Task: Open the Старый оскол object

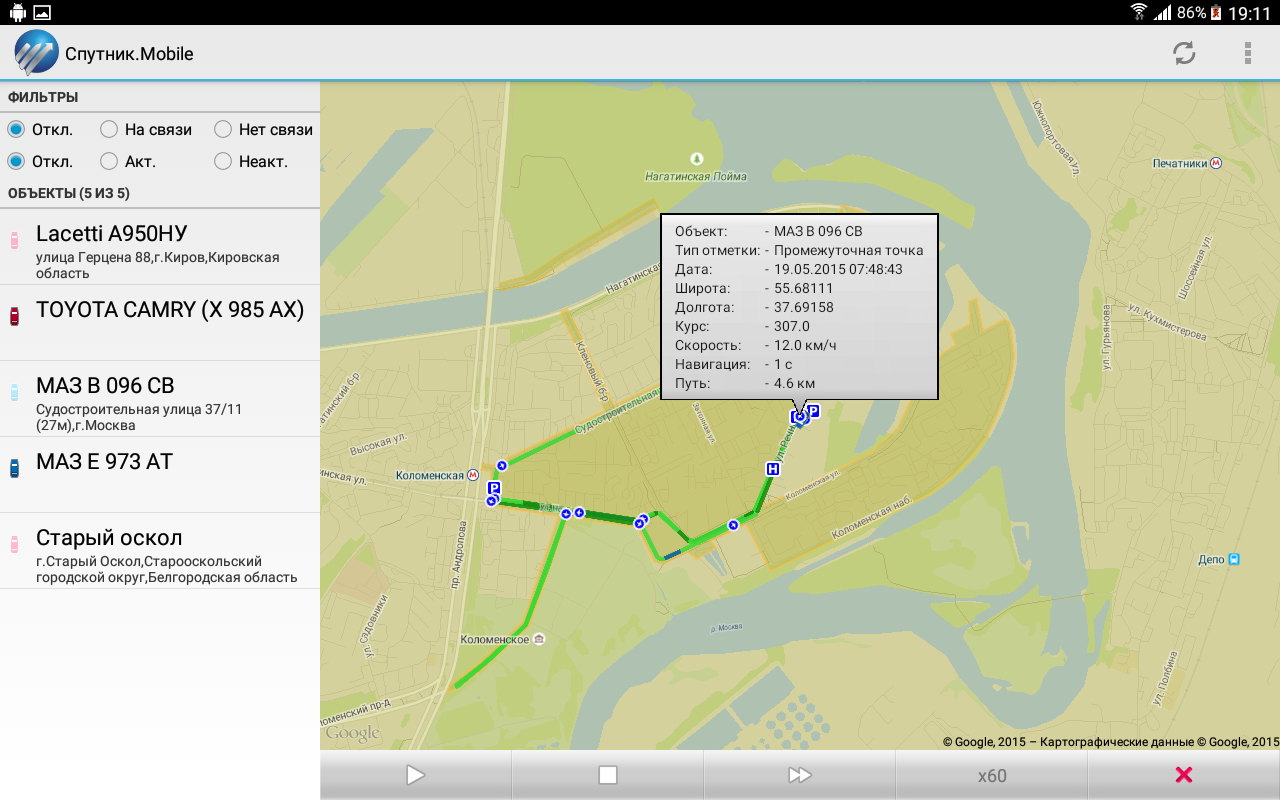Action: tap(160, 551)
